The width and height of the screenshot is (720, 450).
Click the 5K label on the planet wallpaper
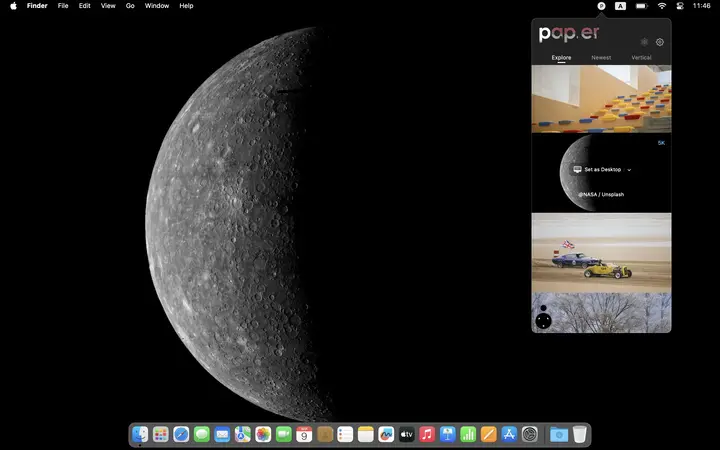(x=661, y=143)
